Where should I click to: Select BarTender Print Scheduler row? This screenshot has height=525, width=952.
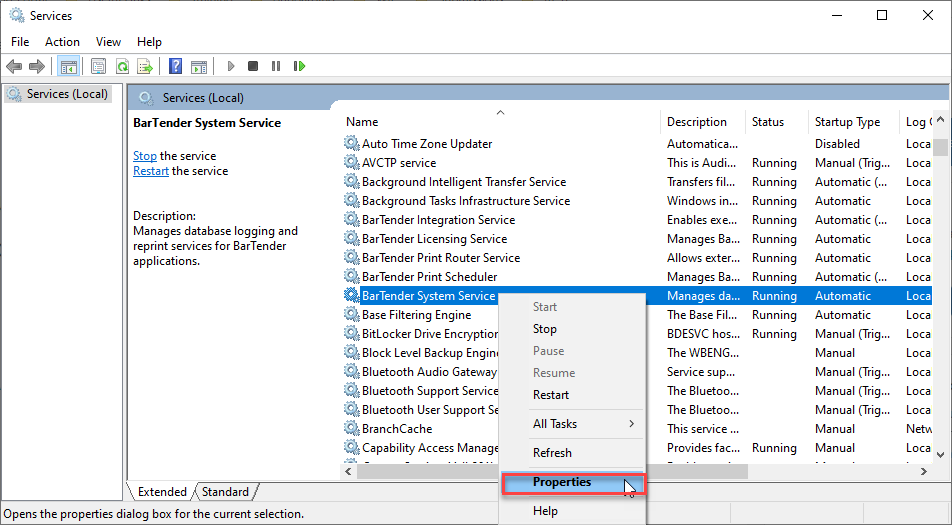636,276
